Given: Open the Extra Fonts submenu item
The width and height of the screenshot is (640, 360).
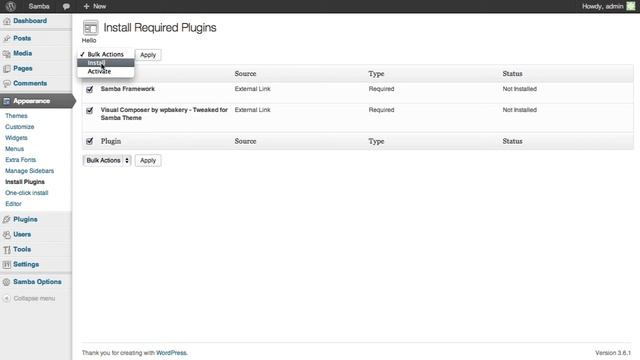Looking at the screenshot, I should pyautogui.click(x=20, y=160).
